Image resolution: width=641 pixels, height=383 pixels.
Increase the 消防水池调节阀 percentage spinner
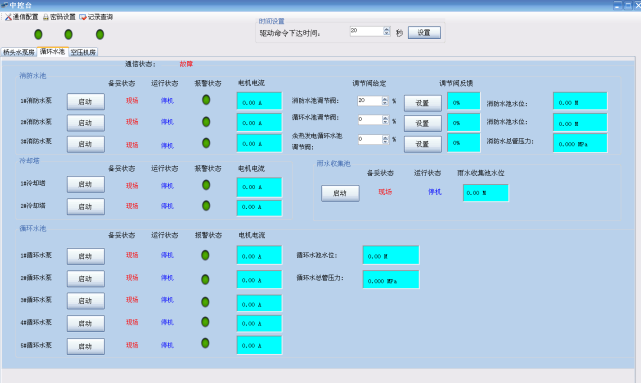click(x=385, y=99)
